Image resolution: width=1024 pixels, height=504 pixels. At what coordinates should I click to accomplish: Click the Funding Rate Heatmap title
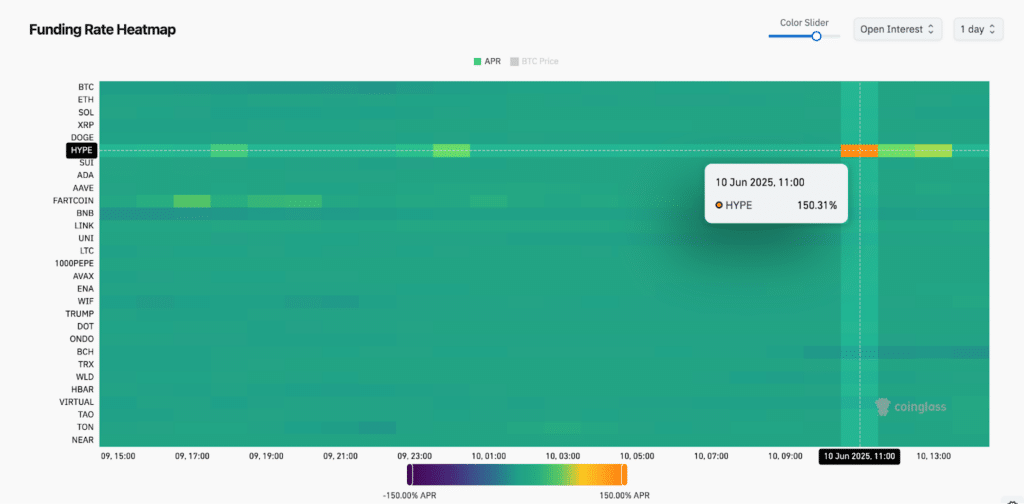click(103, 30)
